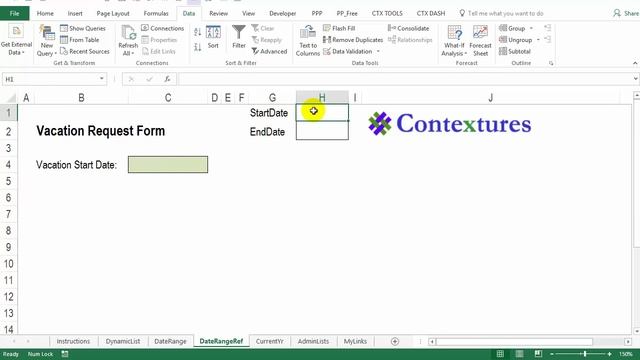
Task: Click the Group rows button
Action: 512,28
